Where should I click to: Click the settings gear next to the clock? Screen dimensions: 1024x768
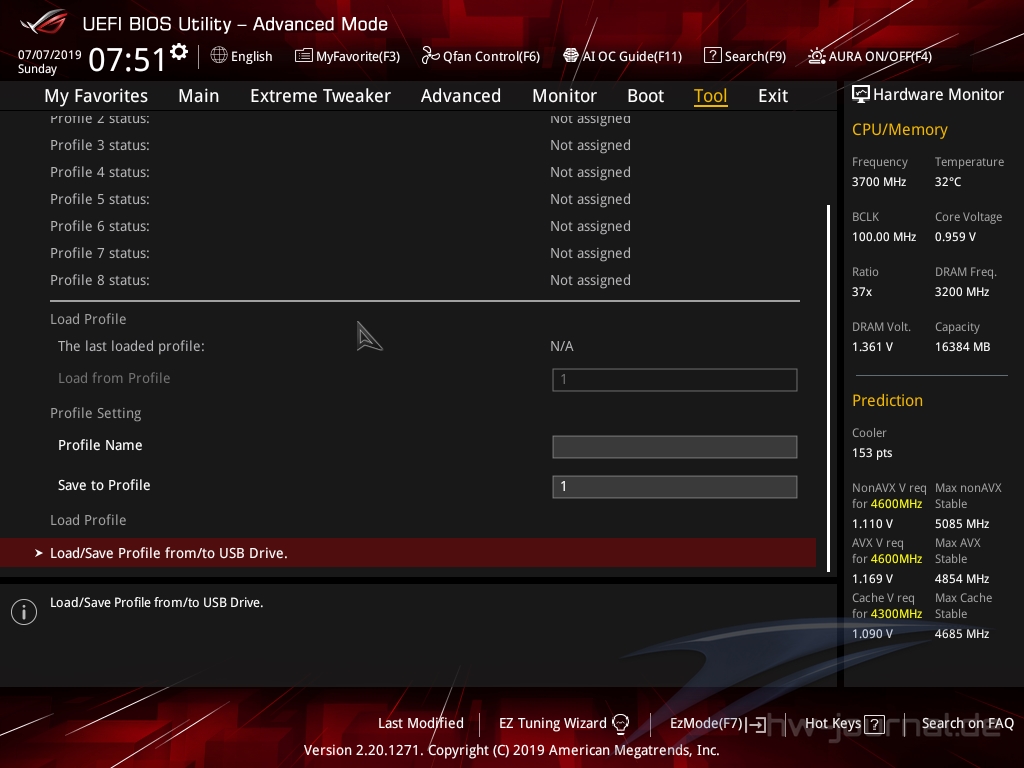[179, 52]
